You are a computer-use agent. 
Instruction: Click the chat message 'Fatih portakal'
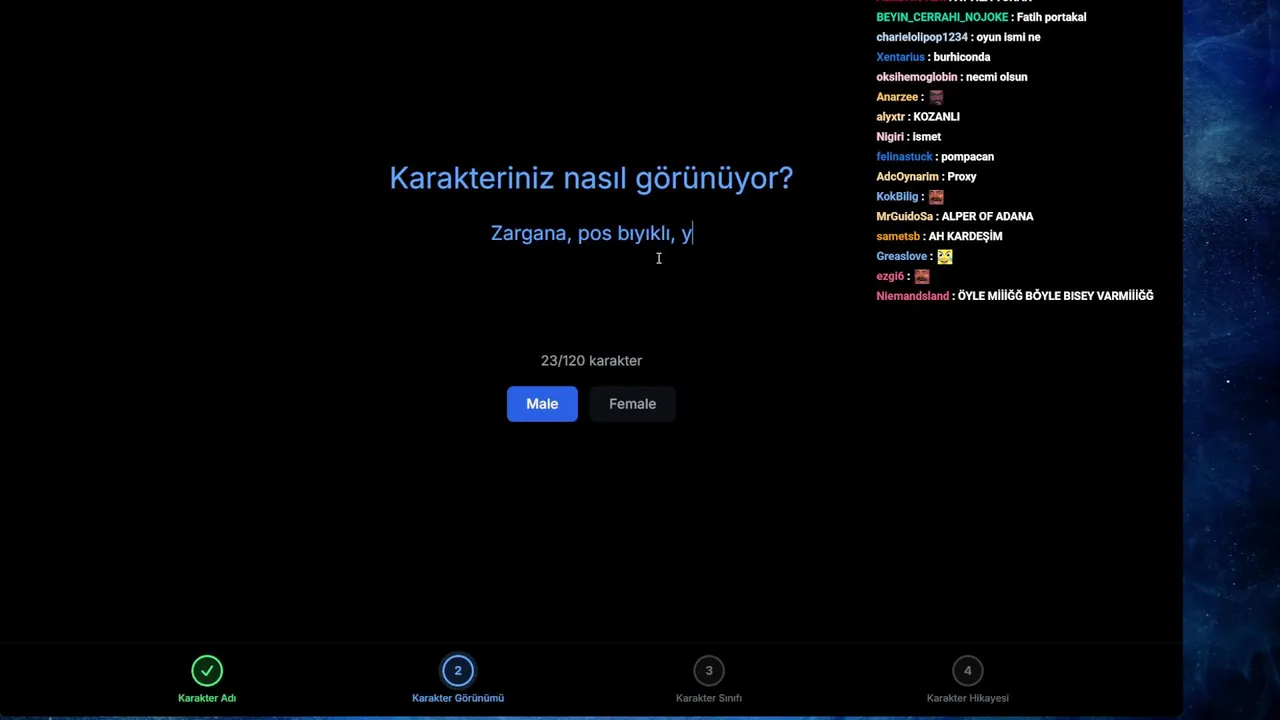1051,17
